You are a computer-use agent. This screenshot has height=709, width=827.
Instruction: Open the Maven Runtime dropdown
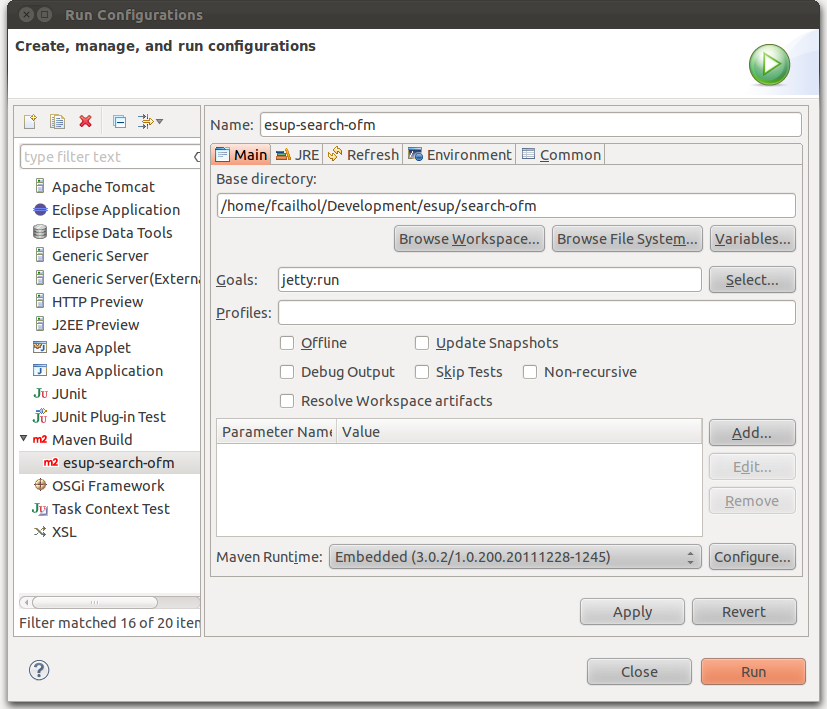point(515,557)
